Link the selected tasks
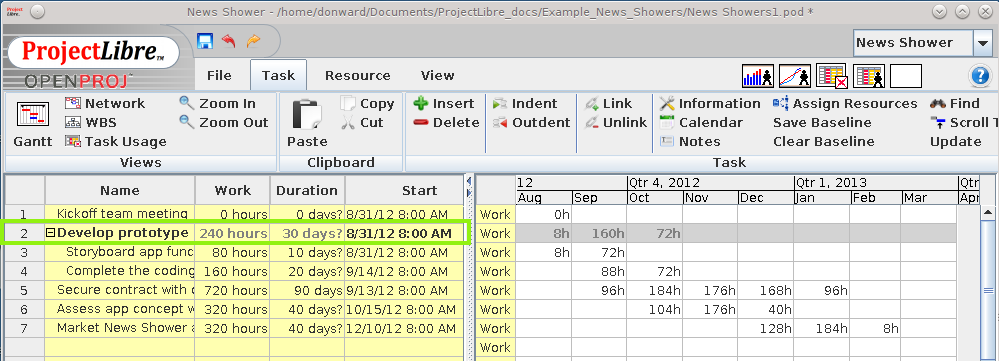The image size is (999, 361). (x=608, y=103)
